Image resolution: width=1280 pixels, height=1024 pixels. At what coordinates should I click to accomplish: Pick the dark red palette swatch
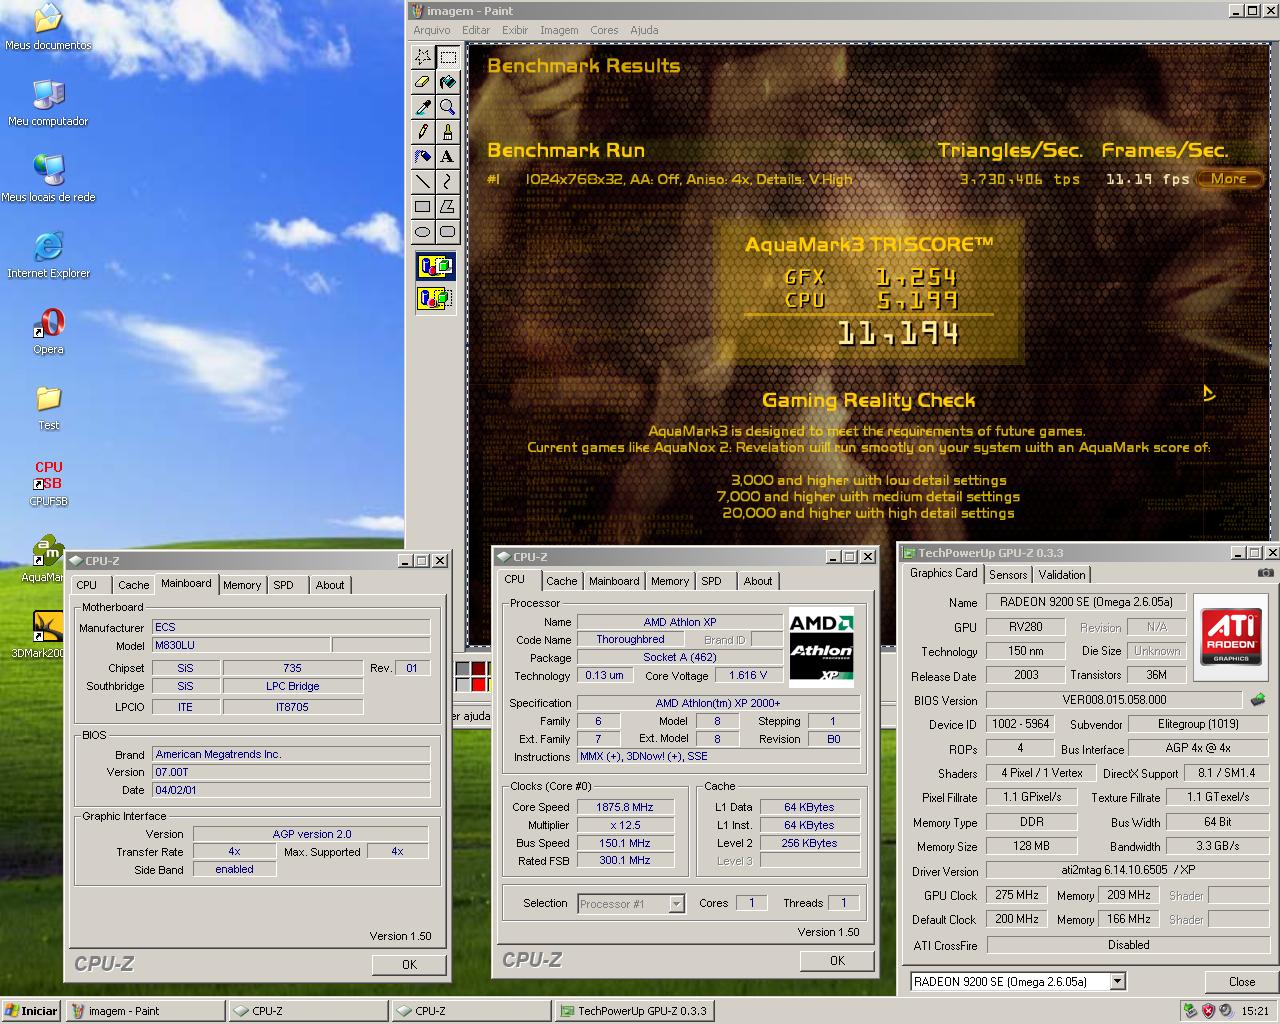click(x=478, y=668)
